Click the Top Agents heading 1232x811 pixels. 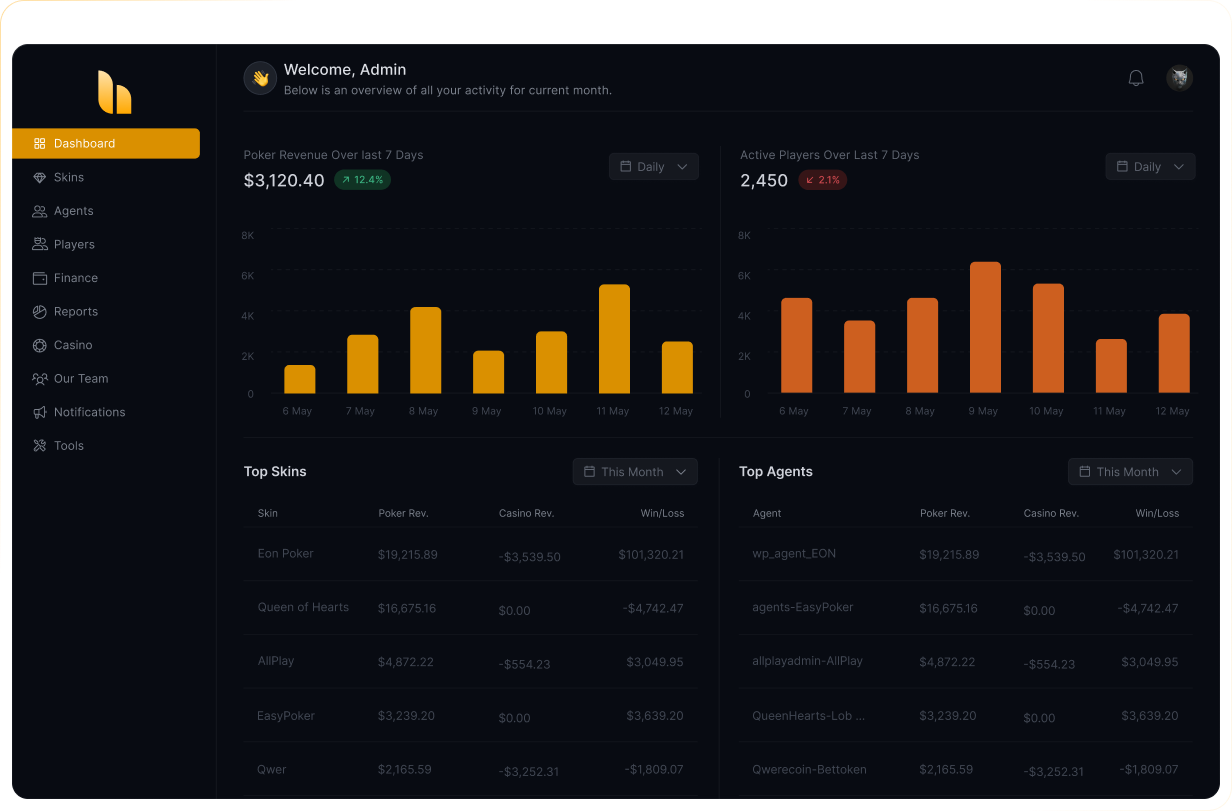click(776, 472)
